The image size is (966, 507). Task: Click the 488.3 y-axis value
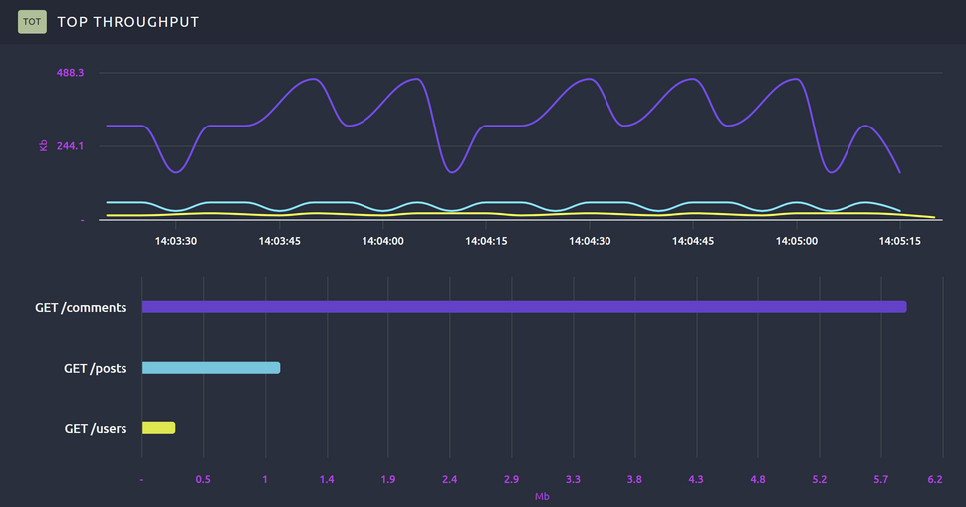69,73
